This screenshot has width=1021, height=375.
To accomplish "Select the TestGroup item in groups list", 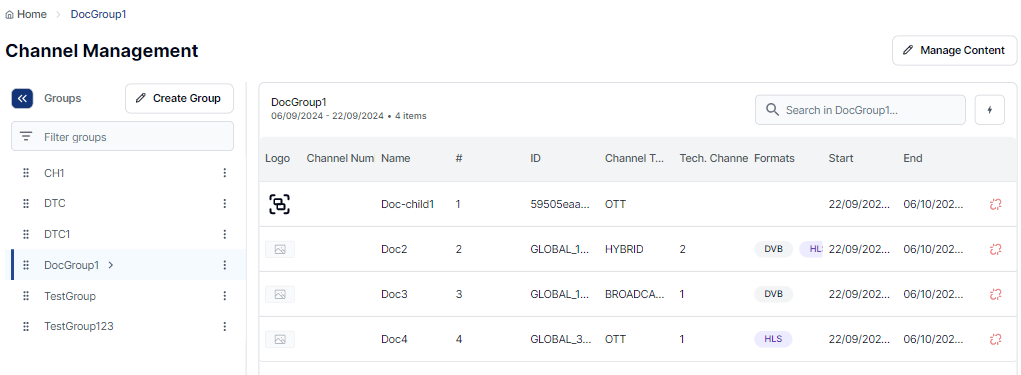I will tap(123, 296).
